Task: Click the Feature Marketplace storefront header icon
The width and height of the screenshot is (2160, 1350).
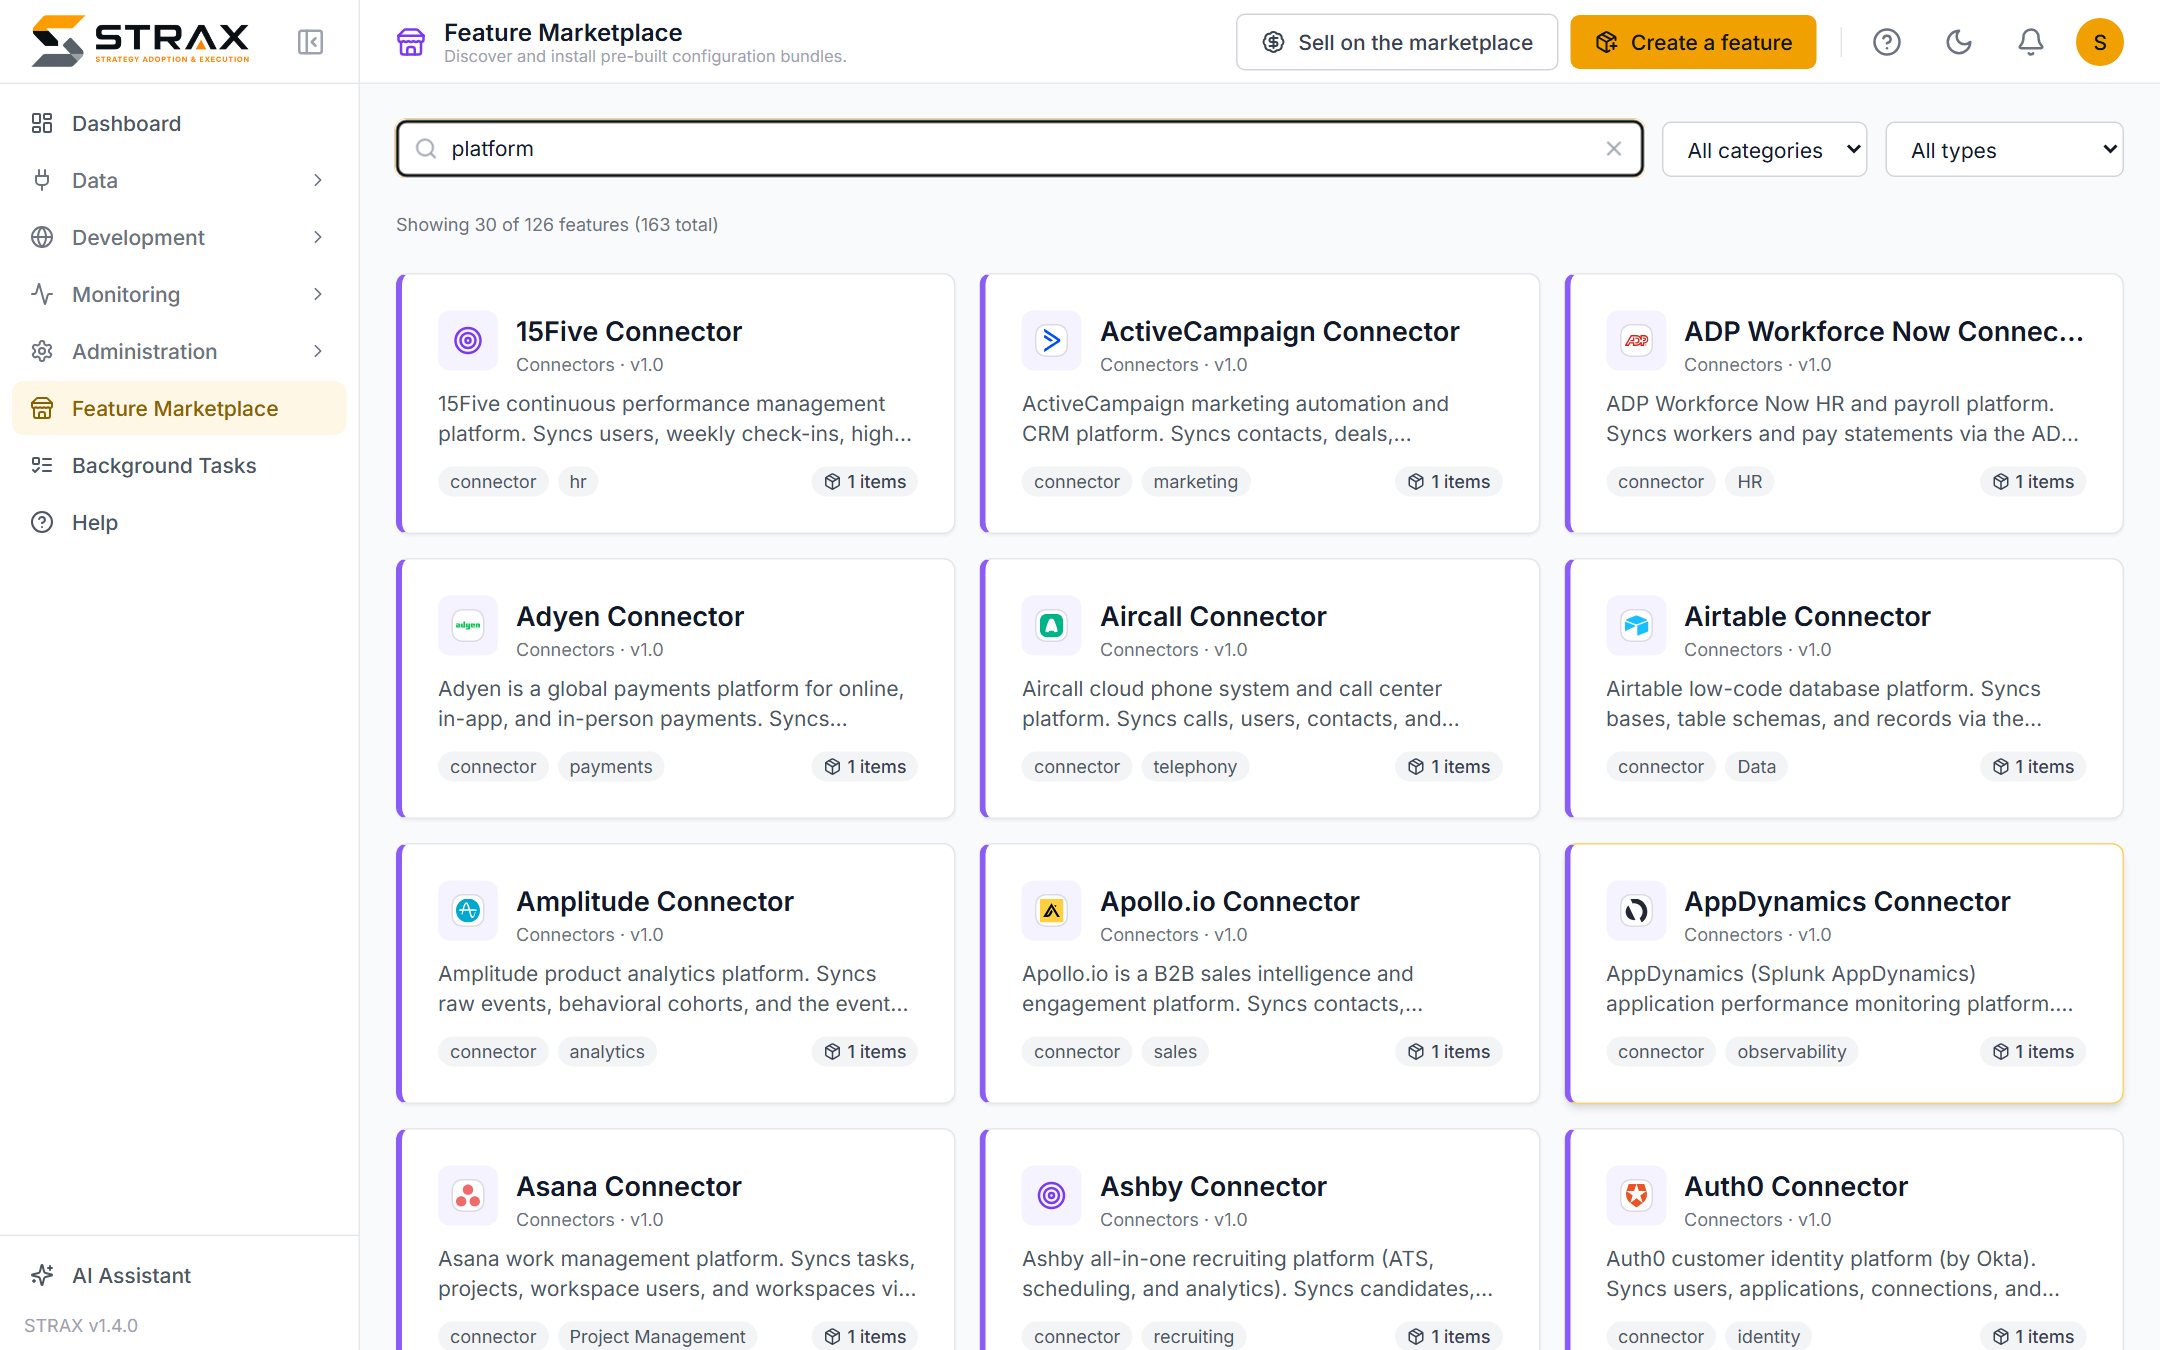Action: coord(411,42)
